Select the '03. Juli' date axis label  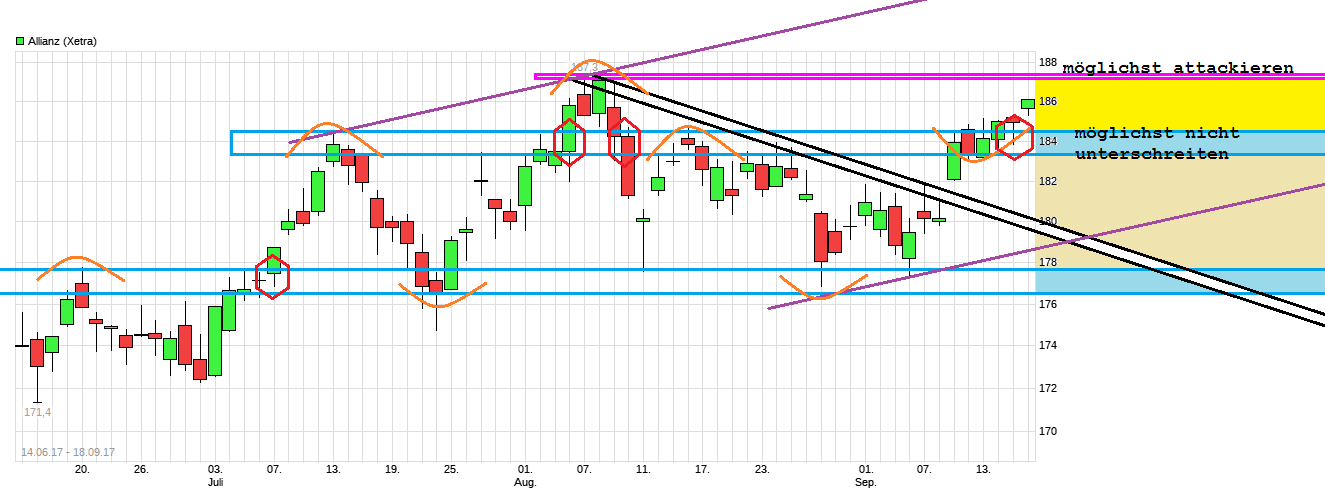[x=215, y=475]
